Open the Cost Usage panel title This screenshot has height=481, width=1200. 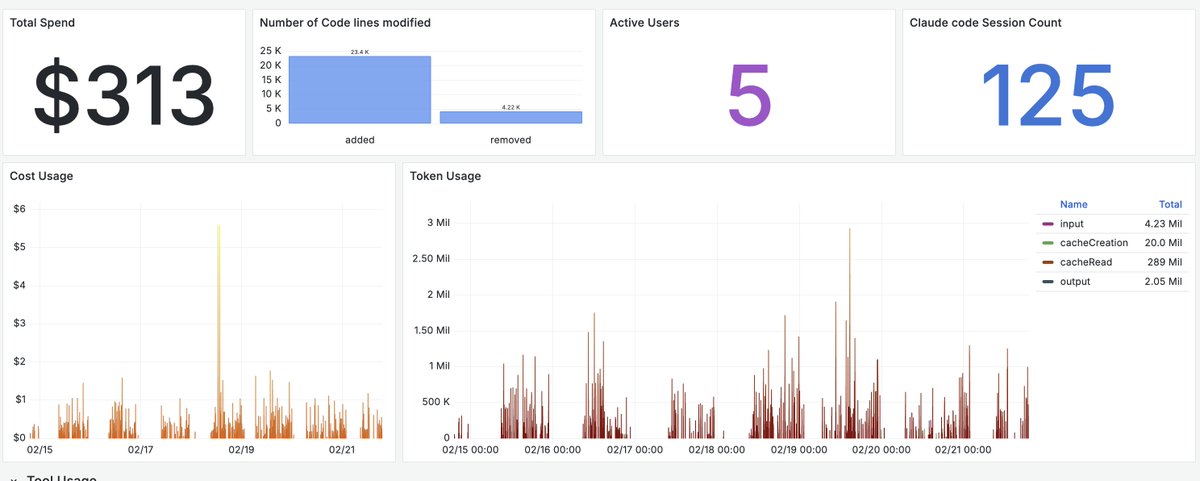click(41, 176)
